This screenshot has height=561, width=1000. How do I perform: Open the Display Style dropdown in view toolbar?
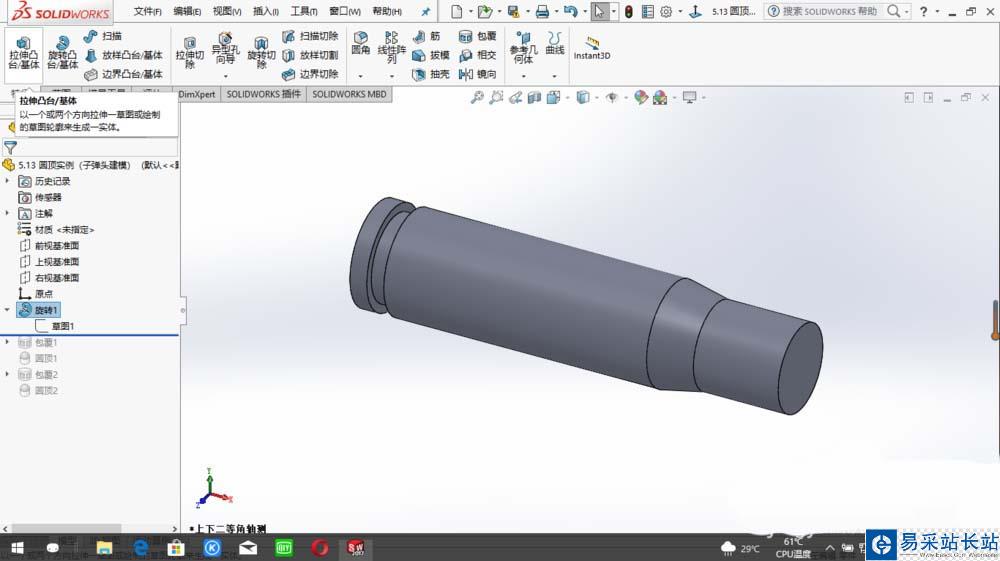coord(597,98)
